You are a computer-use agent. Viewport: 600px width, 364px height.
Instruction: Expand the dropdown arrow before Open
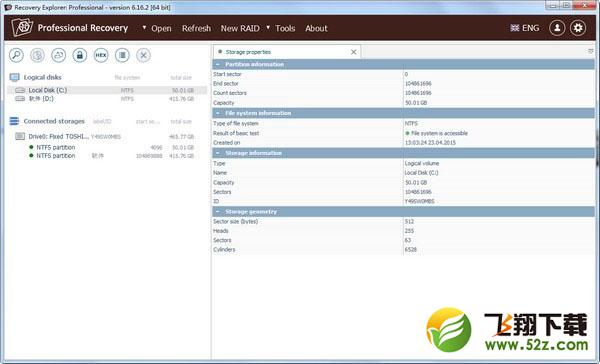point(144,28)
